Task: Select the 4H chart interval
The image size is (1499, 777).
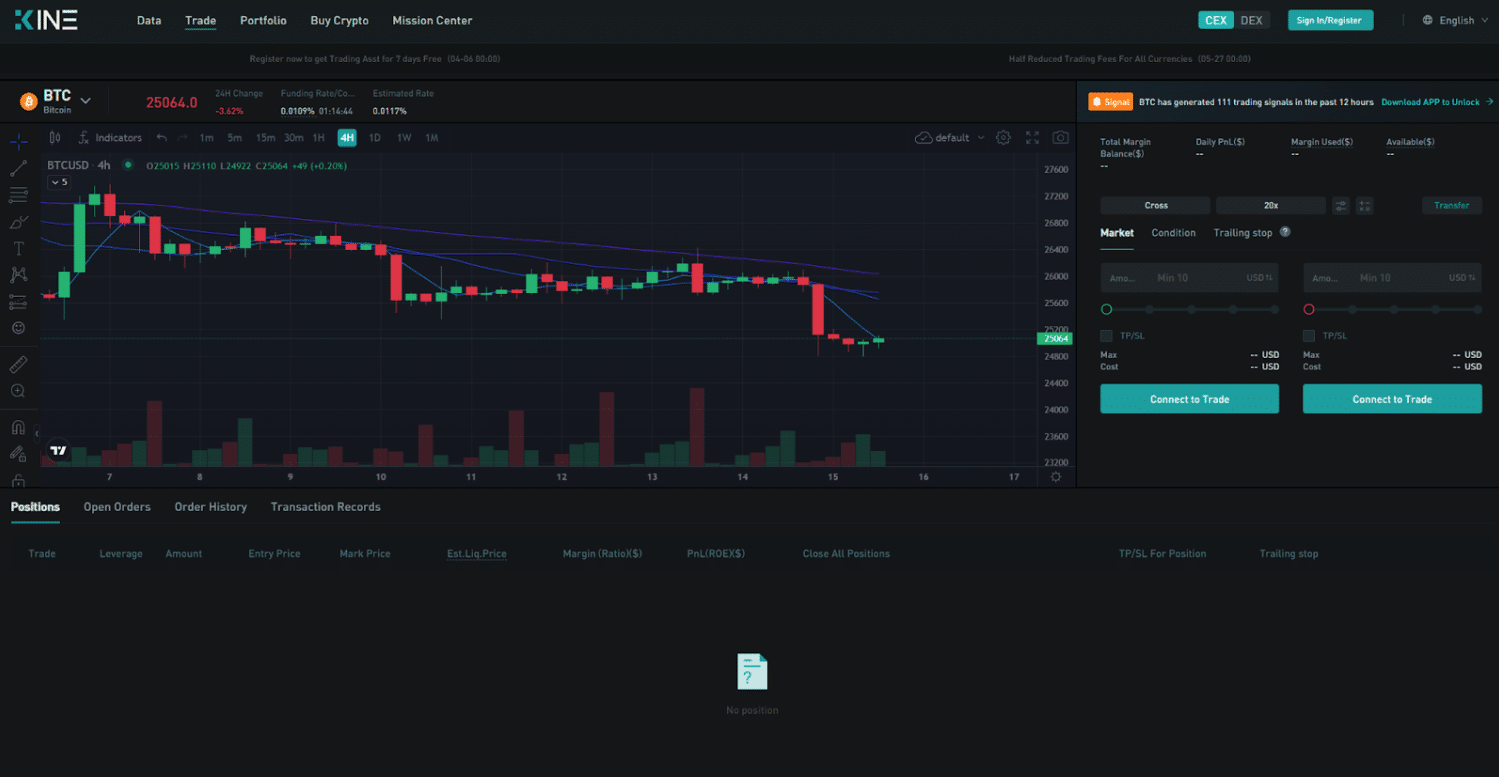Action: point(347,138)
